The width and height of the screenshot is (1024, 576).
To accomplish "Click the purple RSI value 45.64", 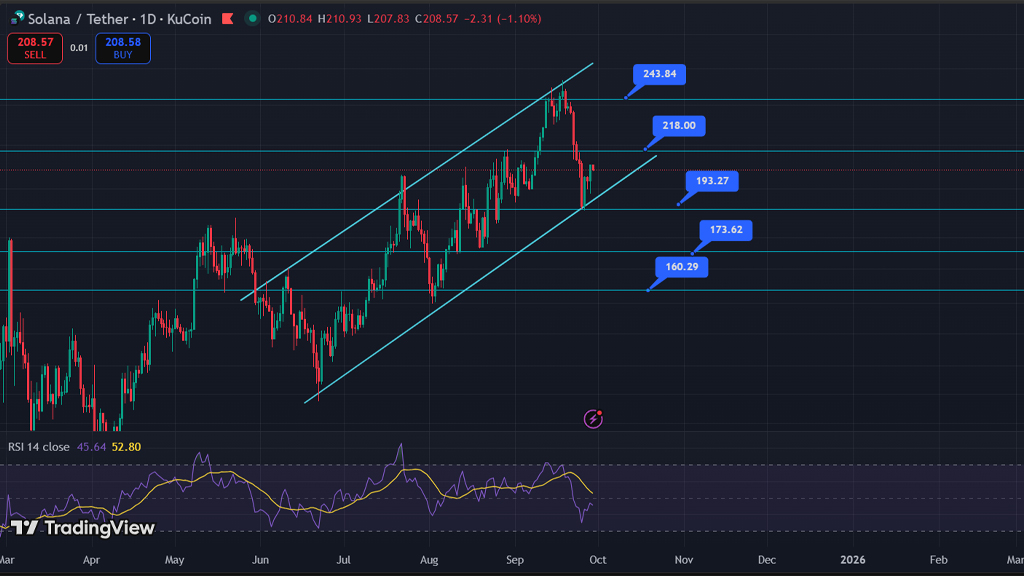I will point(90,447).
